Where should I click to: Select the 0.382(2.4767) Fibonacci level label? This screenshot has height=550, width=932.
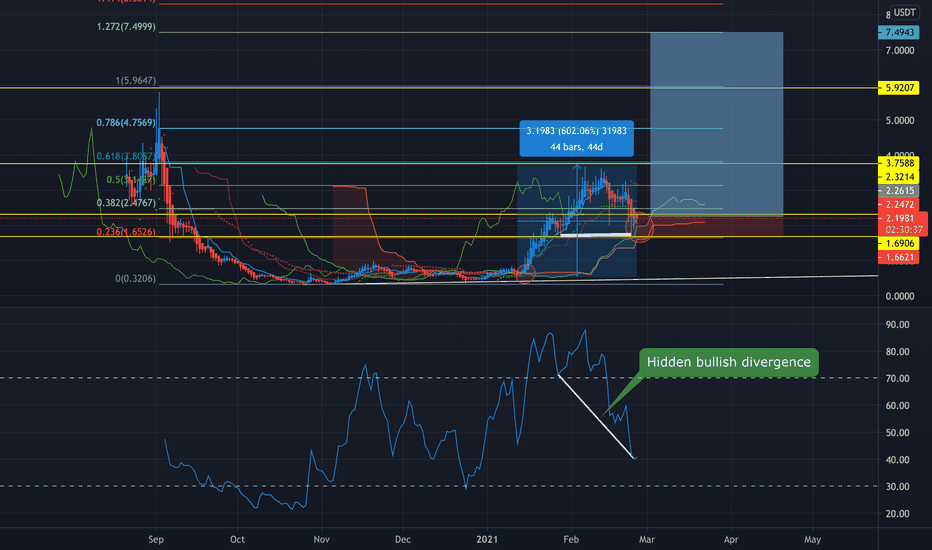(126, 203)
